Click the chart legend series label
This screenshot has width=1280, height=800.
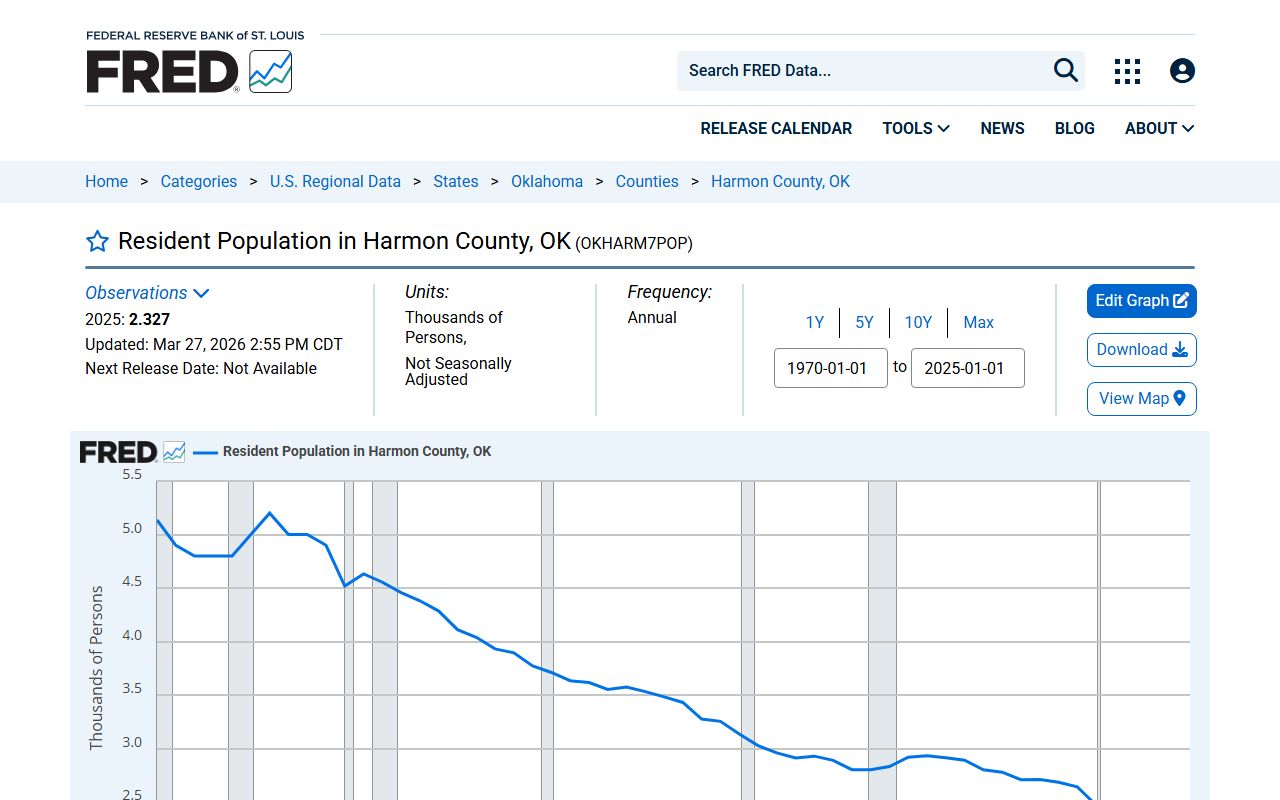(x=357, y=451)
